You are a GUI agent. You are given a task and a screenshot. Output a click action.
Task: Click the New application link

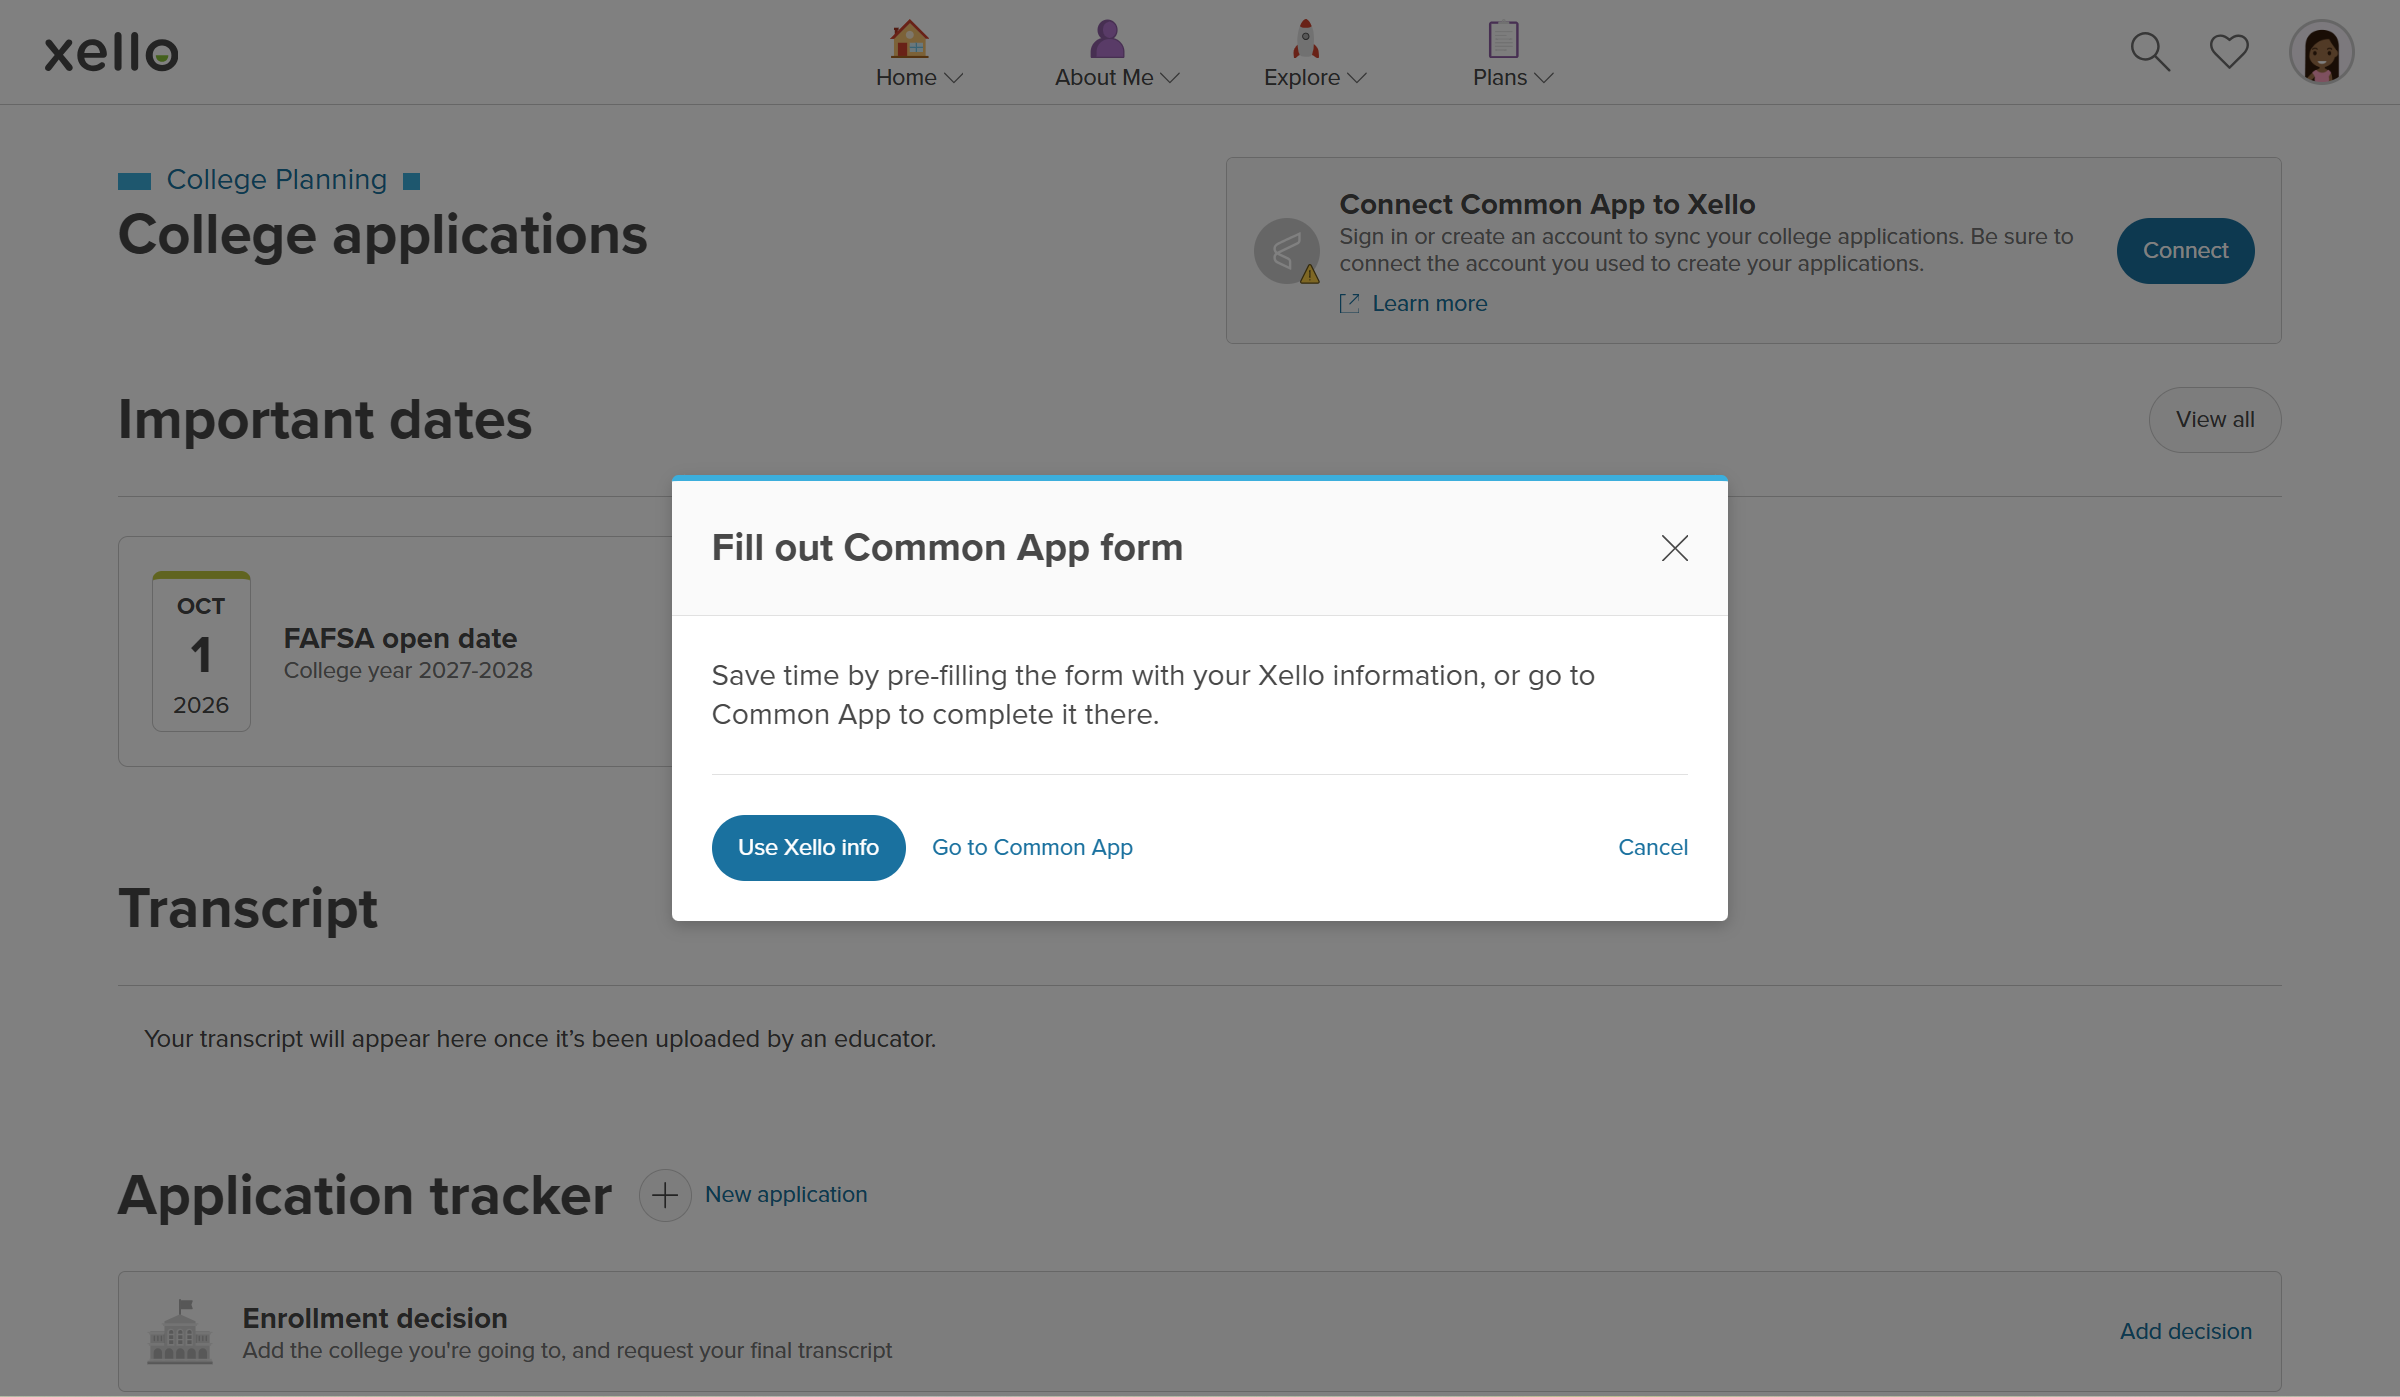point(786,1195)
